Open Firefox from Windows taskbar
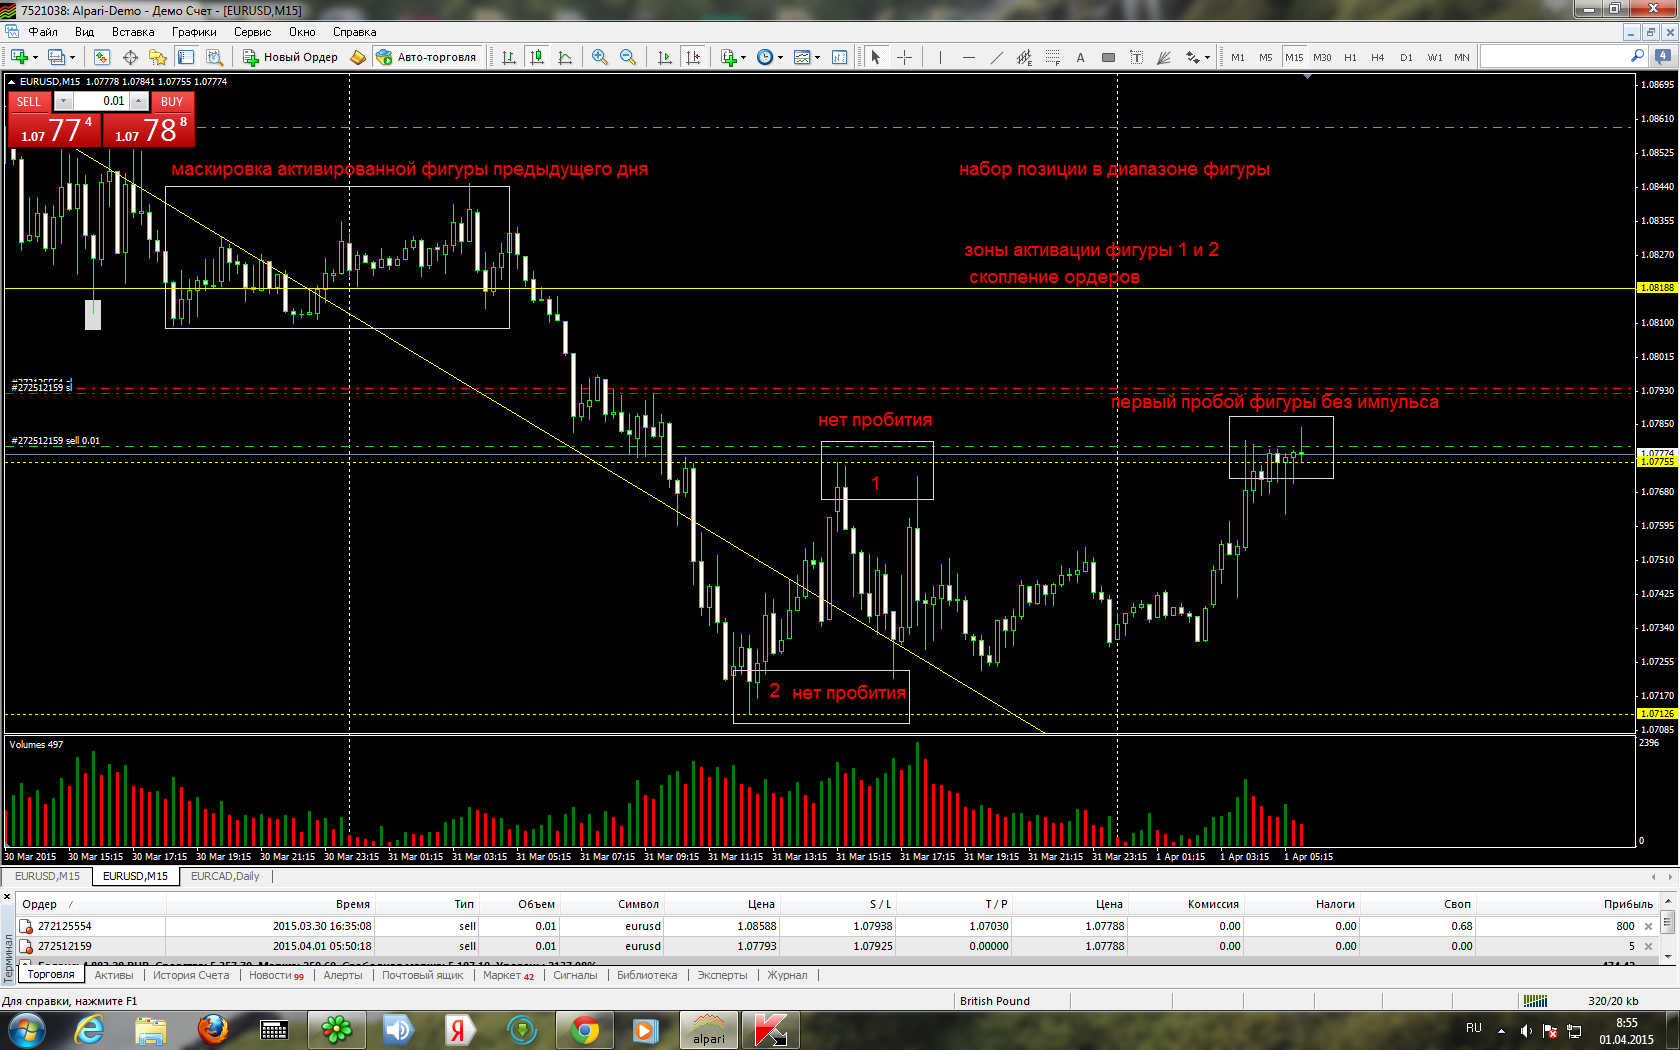This screenshot has height=1050, width=1680. 212,1030
